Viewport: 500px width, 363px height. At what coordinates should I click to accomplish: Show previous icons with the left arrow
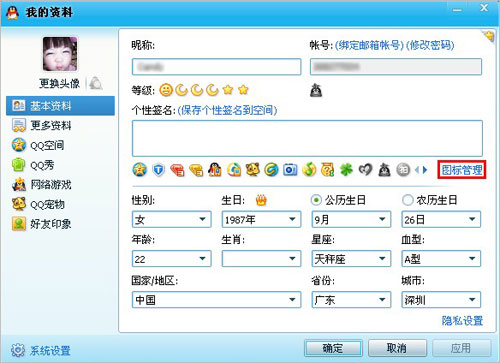[x=417, y=170]
